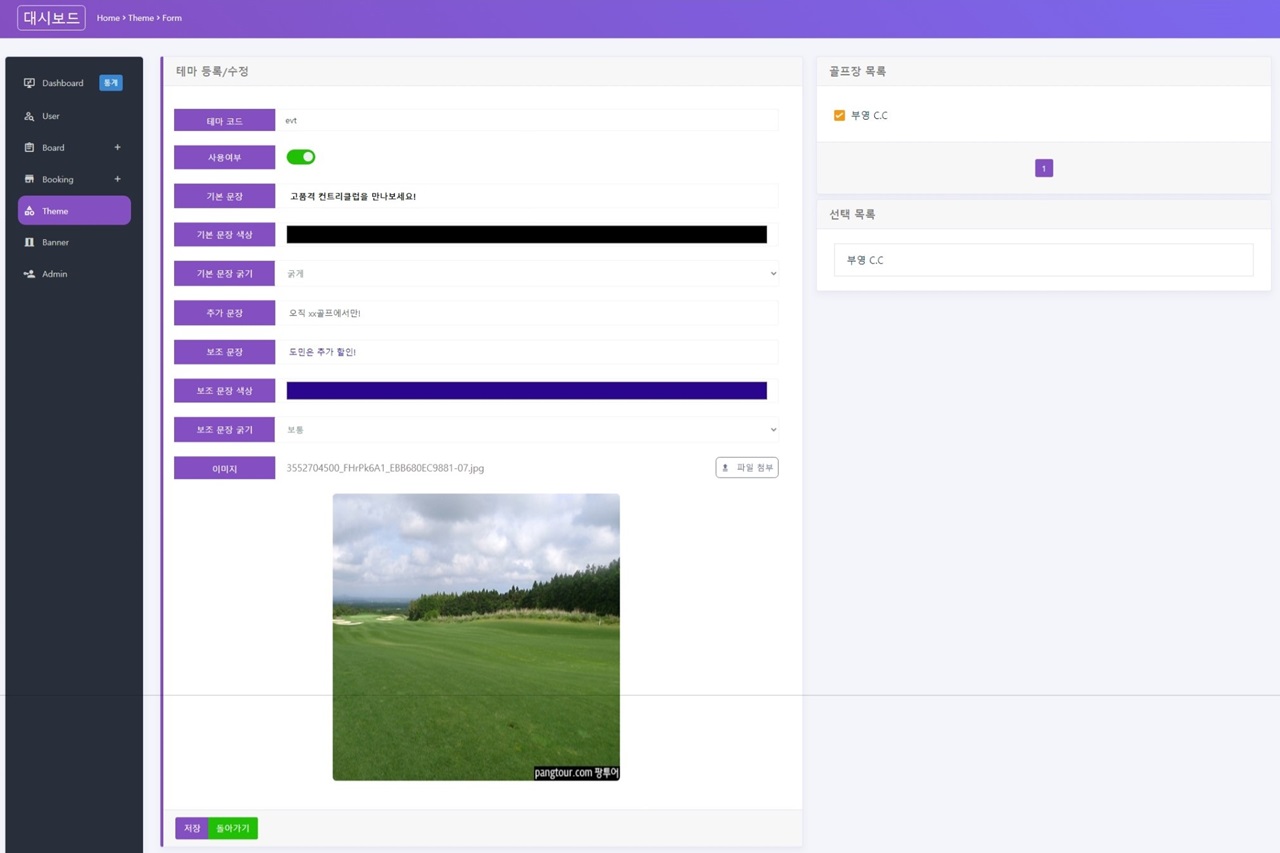This screenshot has height=853, width=1280.
Task: Click Theme in the breadcrumb
Action: 141,18
